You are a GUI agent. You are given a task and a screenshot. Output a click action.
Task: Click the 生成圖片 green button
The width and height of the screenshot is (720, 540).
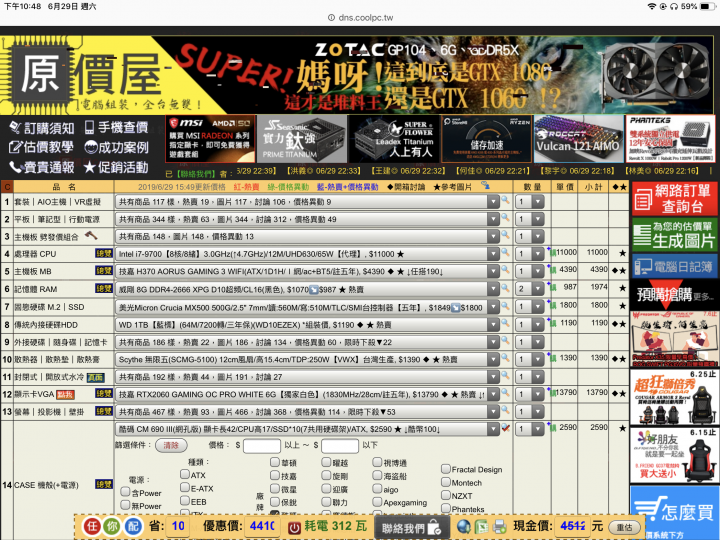(674, 234)
